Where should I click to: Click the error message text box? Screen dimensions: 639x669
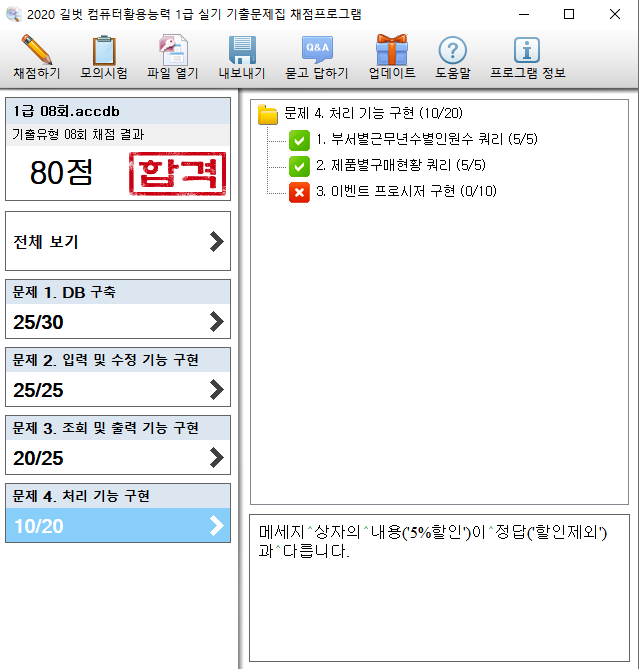(x=440, y=587)
